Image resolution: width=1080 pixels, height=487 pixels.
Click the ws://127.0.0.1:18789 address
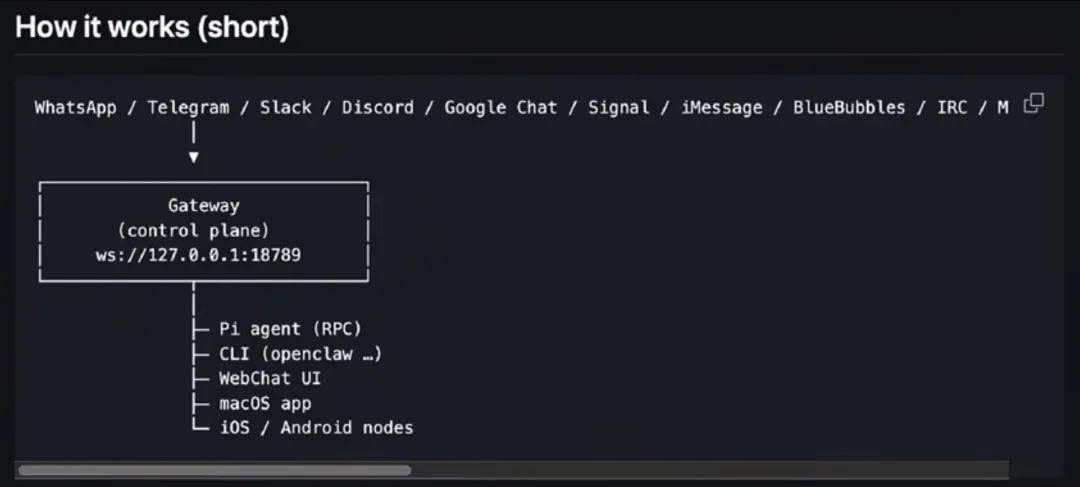(198, 255)
